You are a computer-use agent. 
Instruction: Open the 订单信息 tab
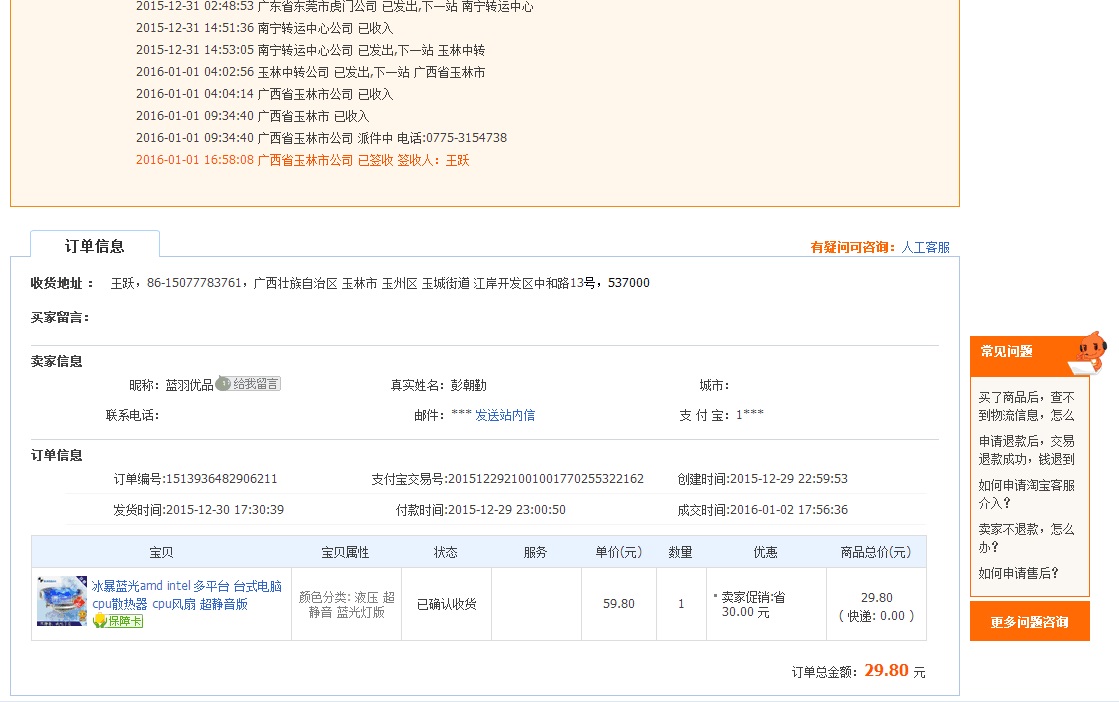point(95,245)
